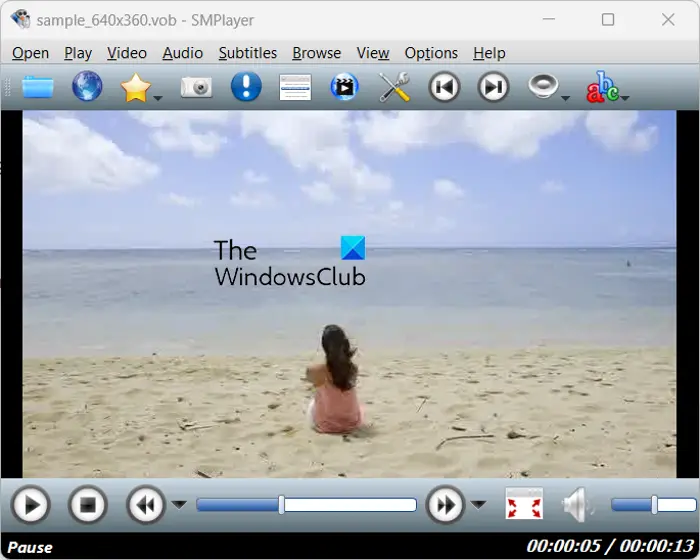
Task: Expand the forward options dropdown arrow
Action: point(478,505)
